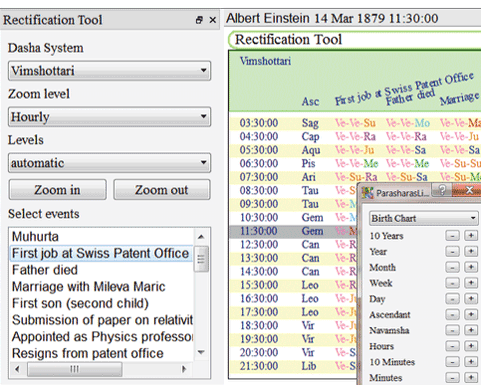
Task: Click the events list horizontal scrollbar thumb
Action: tap(75, 369)
